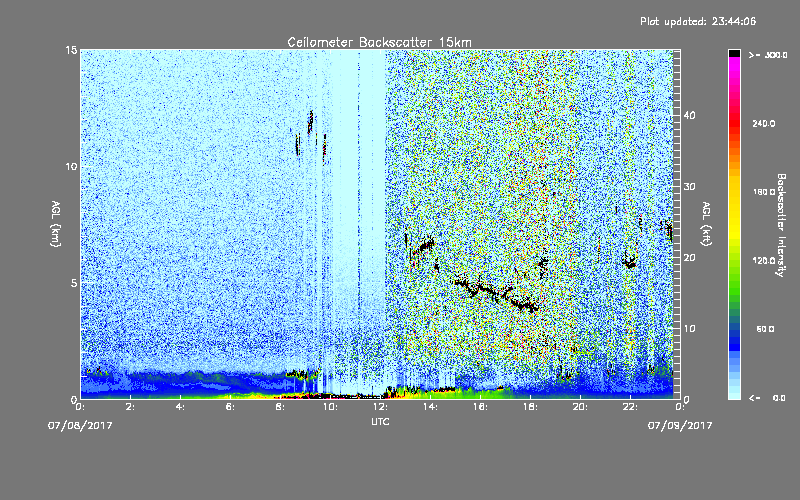
Task: Click the '5' tick on the km axis
Action: click(x=74, y=283)
